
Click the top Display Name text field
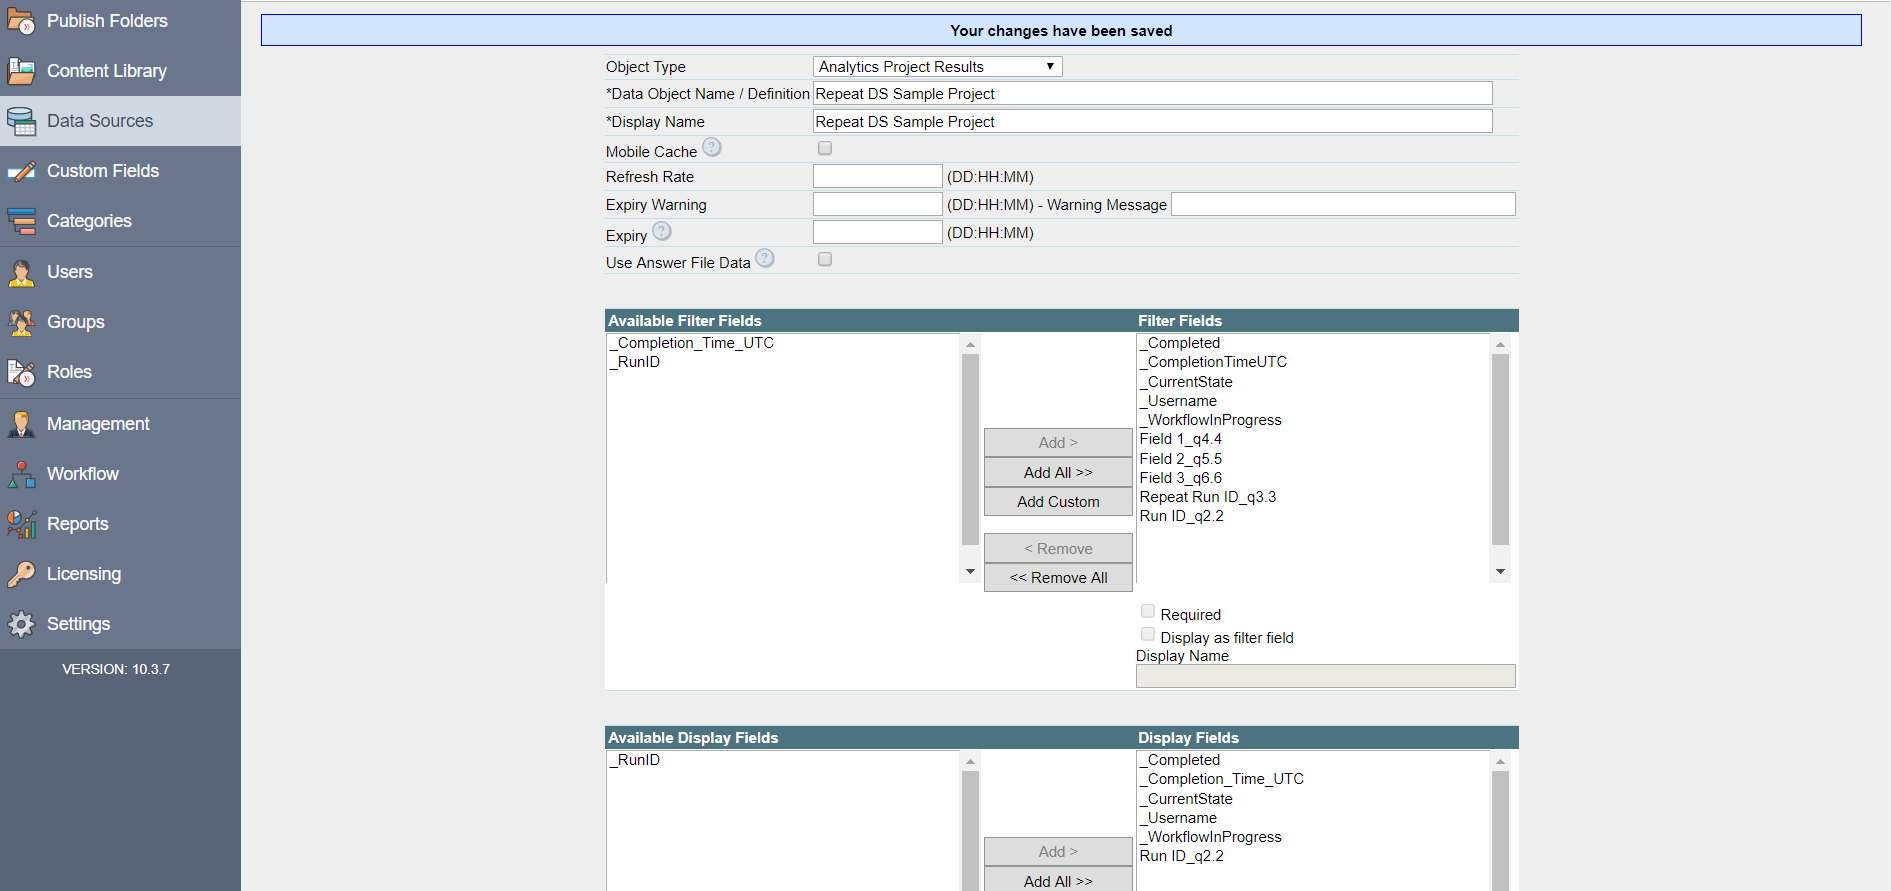click(x=1153, y=122)
